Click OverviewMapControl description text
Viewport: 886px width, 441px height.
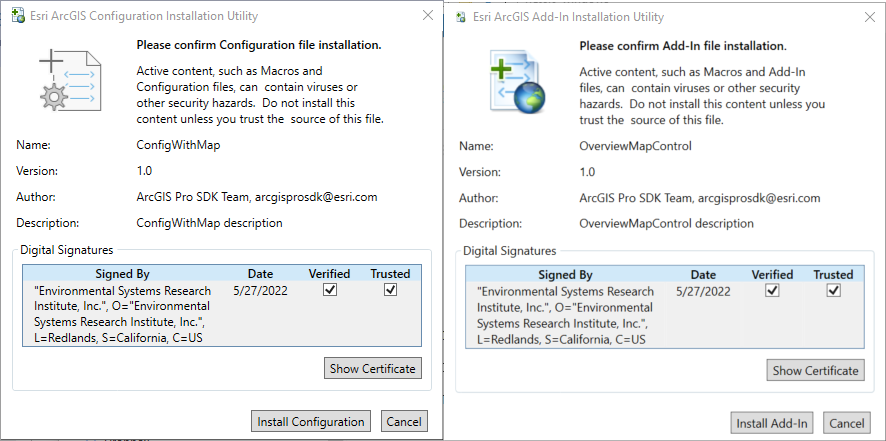666,223
